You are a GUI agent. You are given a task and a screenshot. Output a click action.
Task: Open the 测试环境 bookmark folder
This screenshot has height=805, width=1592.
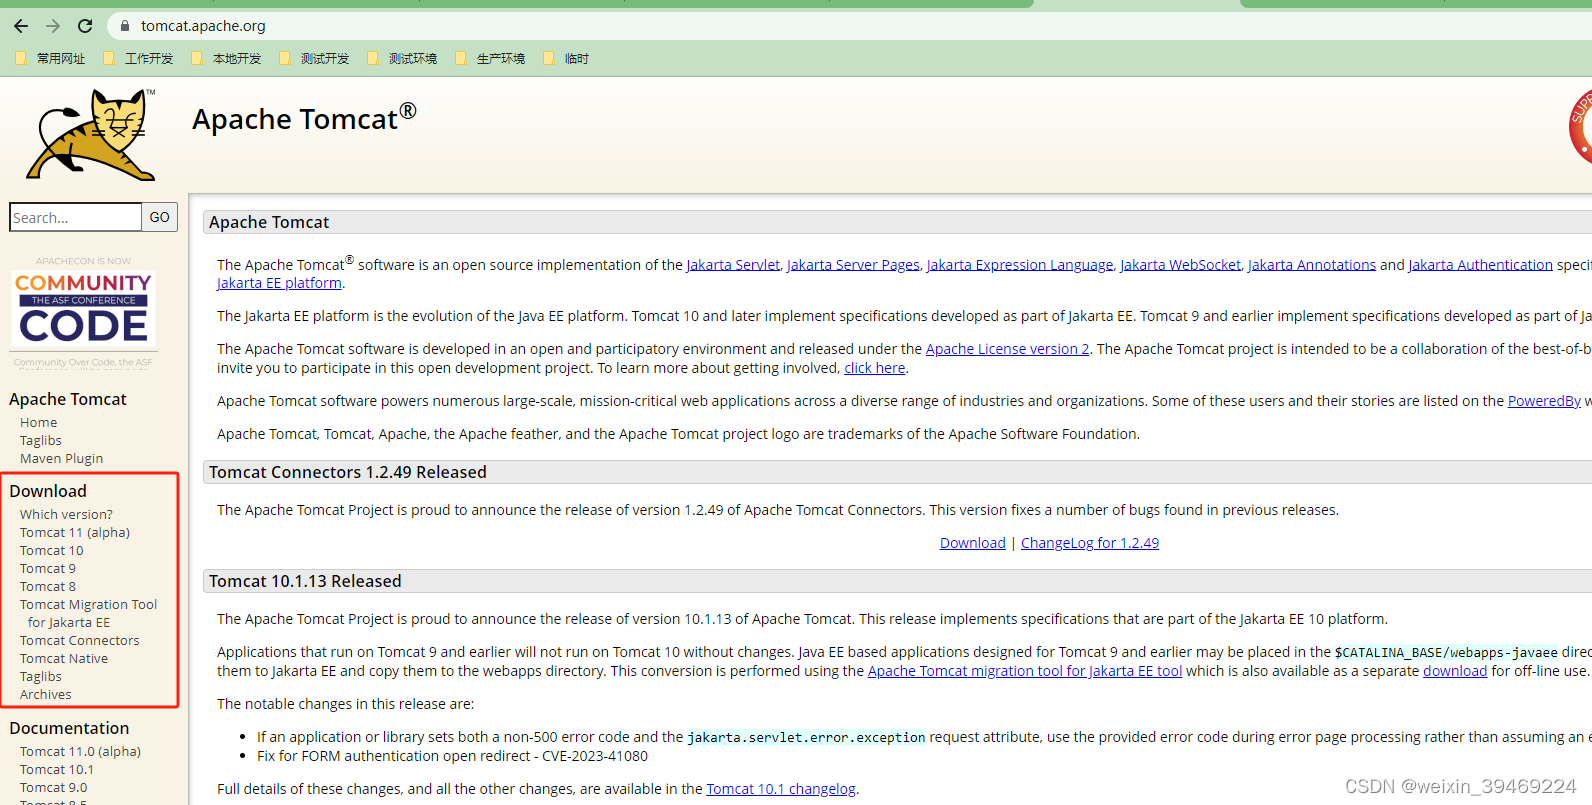tap(402, 59)
